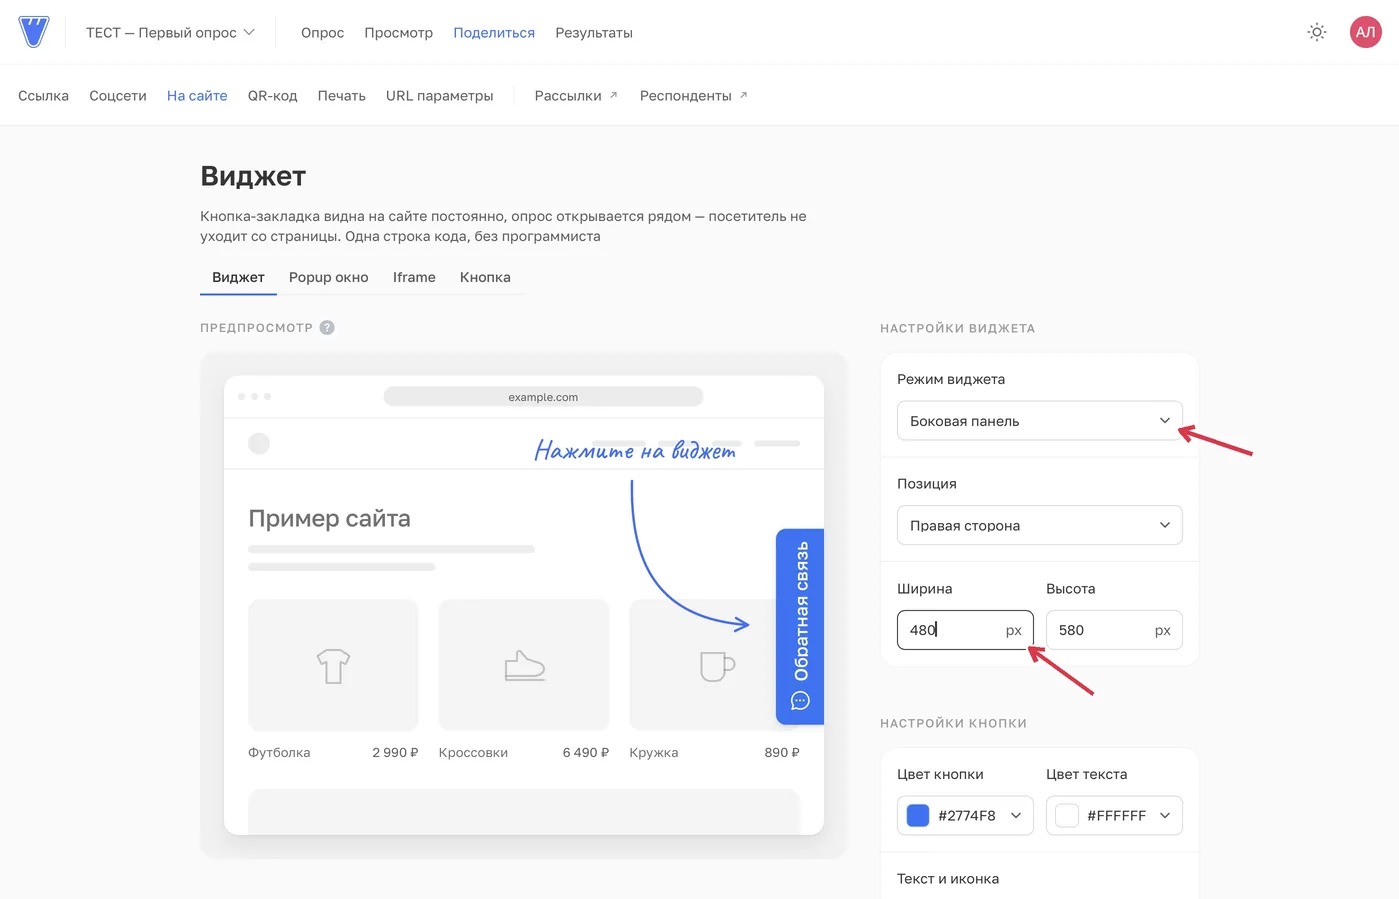
Task: Click the Пример сайта heading in preview
Action: click(x=329, y=518)
